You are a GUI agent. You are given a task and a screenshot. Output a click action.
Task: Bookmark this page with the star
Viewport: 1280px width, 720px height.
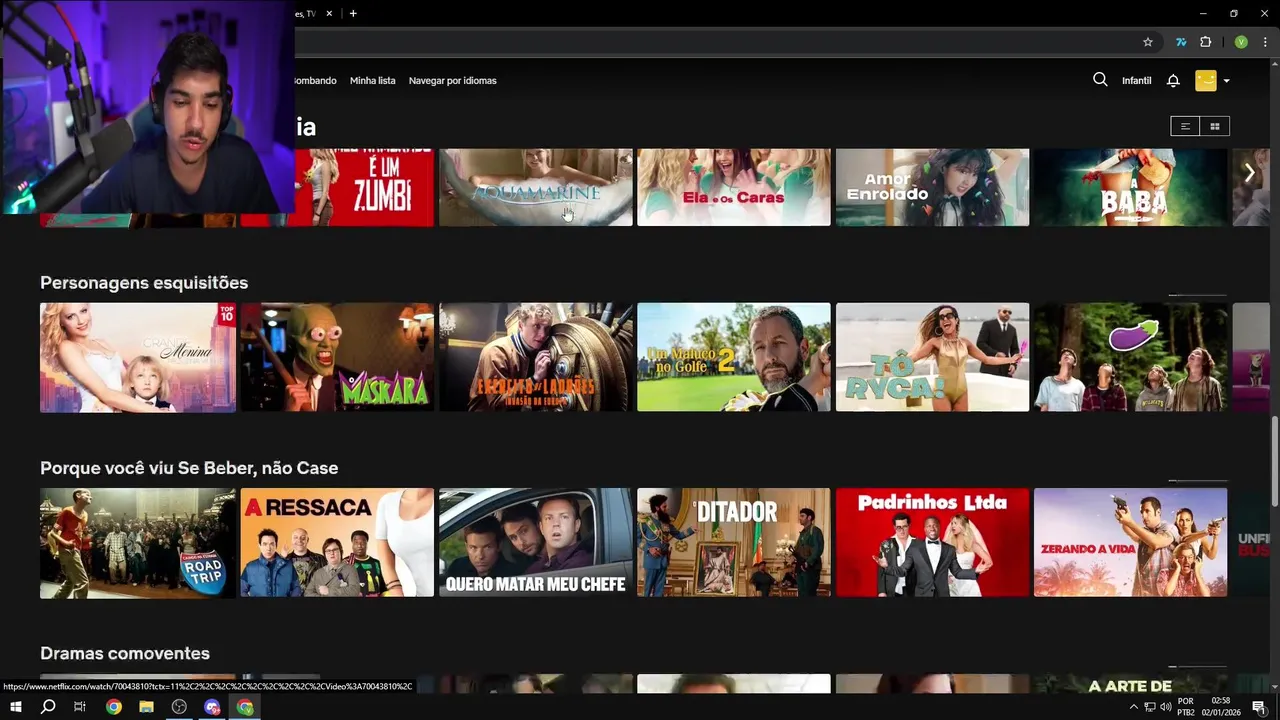[1148, 42]
